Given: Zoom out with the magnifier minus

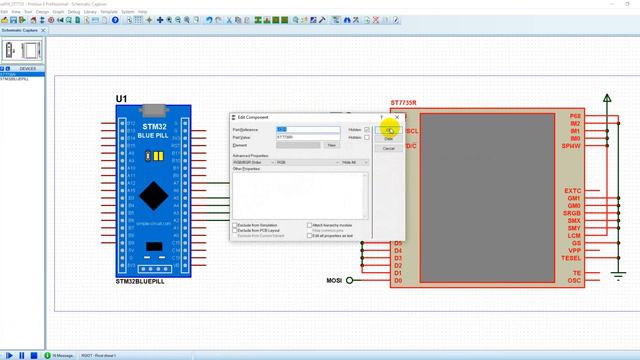Looking at the screenshot, I should pos(178,20).
